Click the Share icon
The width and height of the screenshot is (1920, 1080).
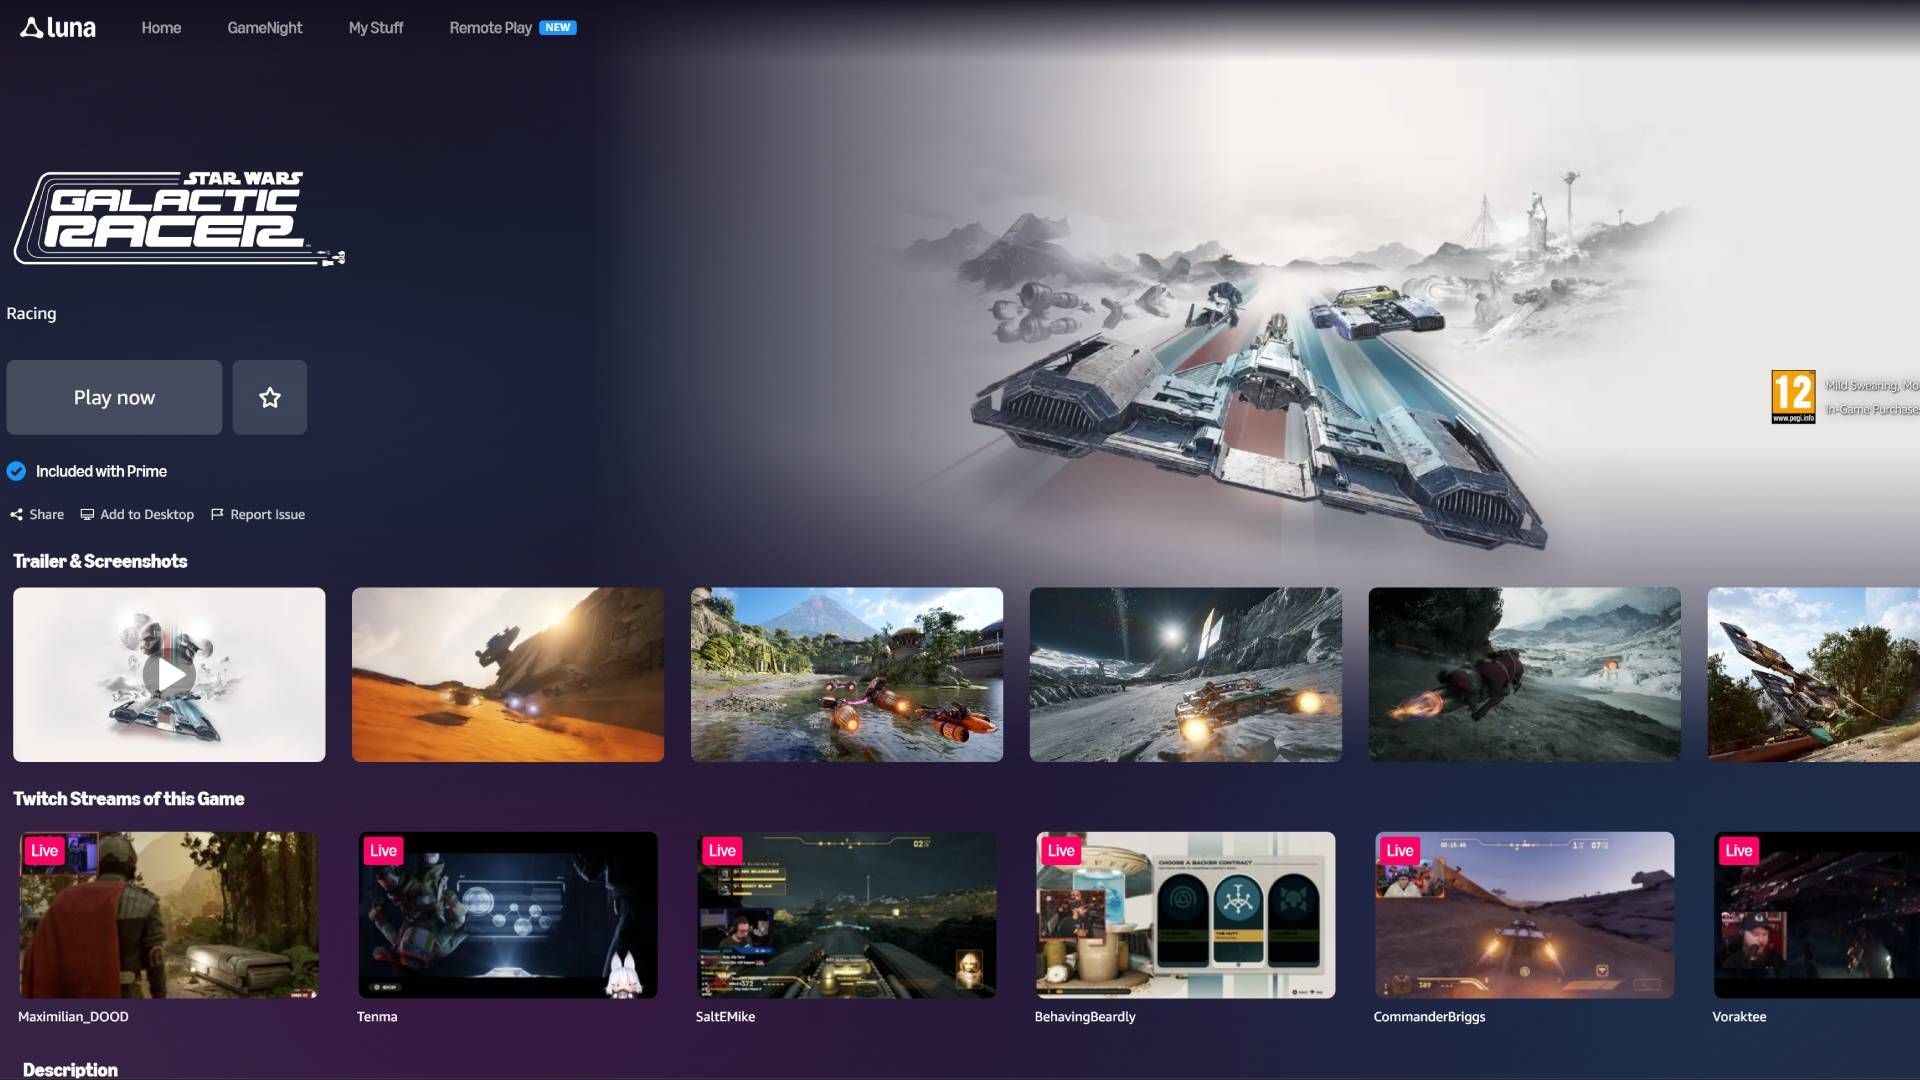(16, 514)
